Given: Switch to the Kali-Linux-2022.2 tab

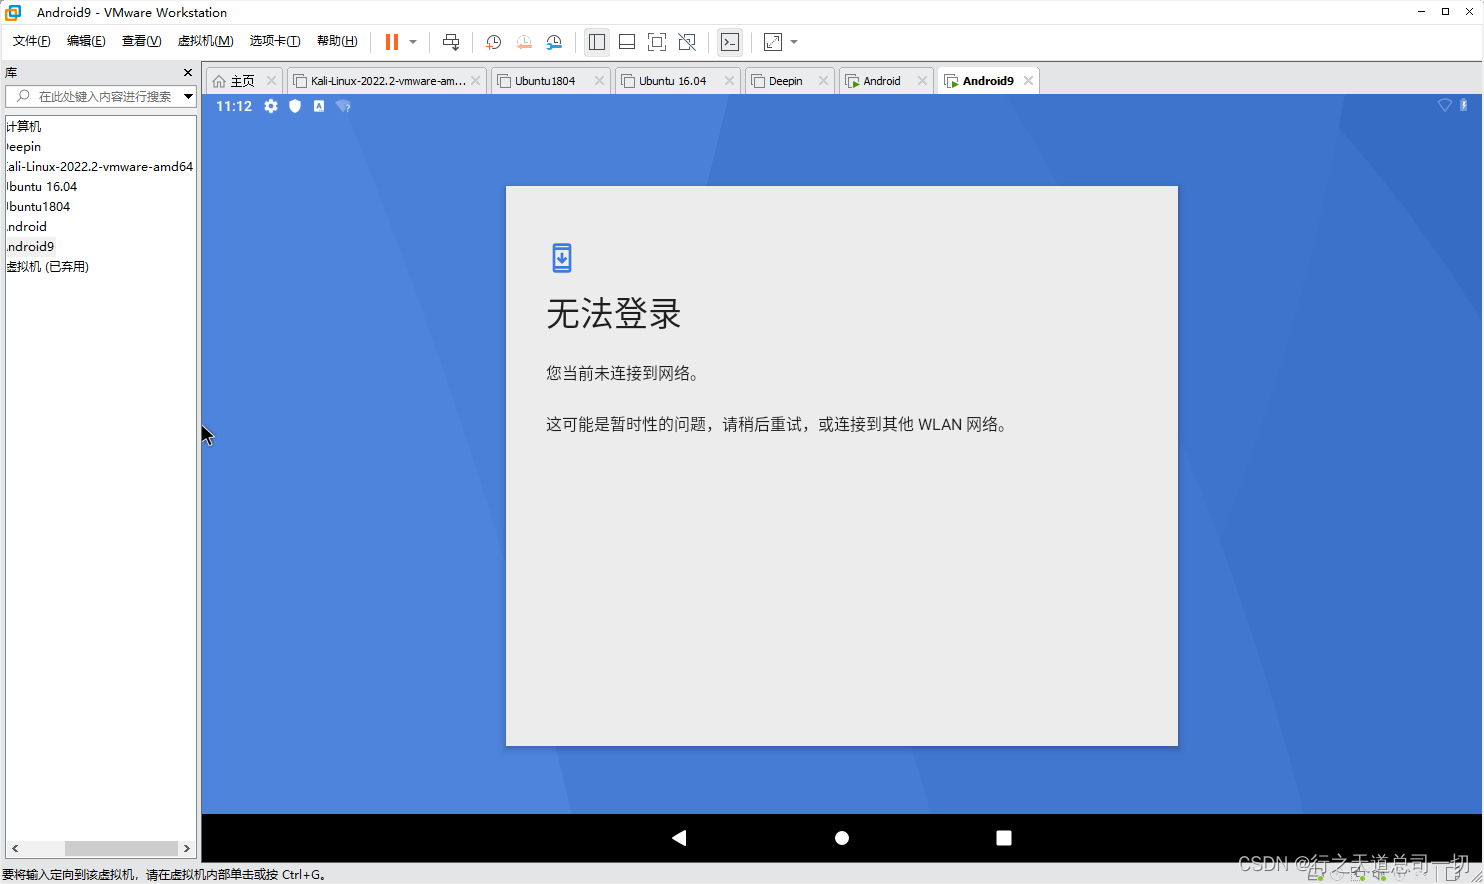Looking at the screenshot, I should (x=387, y=81).
